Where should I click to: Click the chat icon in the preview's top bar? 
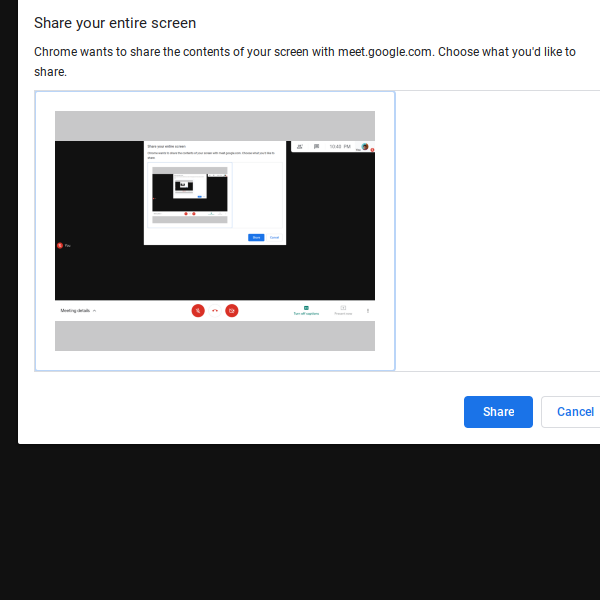pyautogui.click(x=316, y=146)
